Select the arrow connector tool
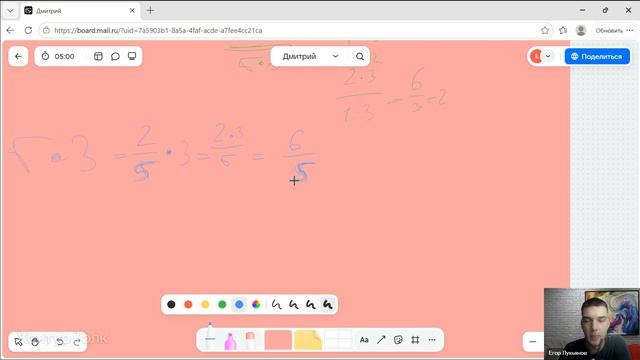Screen dimensions: 640x360 pos(381,340)
